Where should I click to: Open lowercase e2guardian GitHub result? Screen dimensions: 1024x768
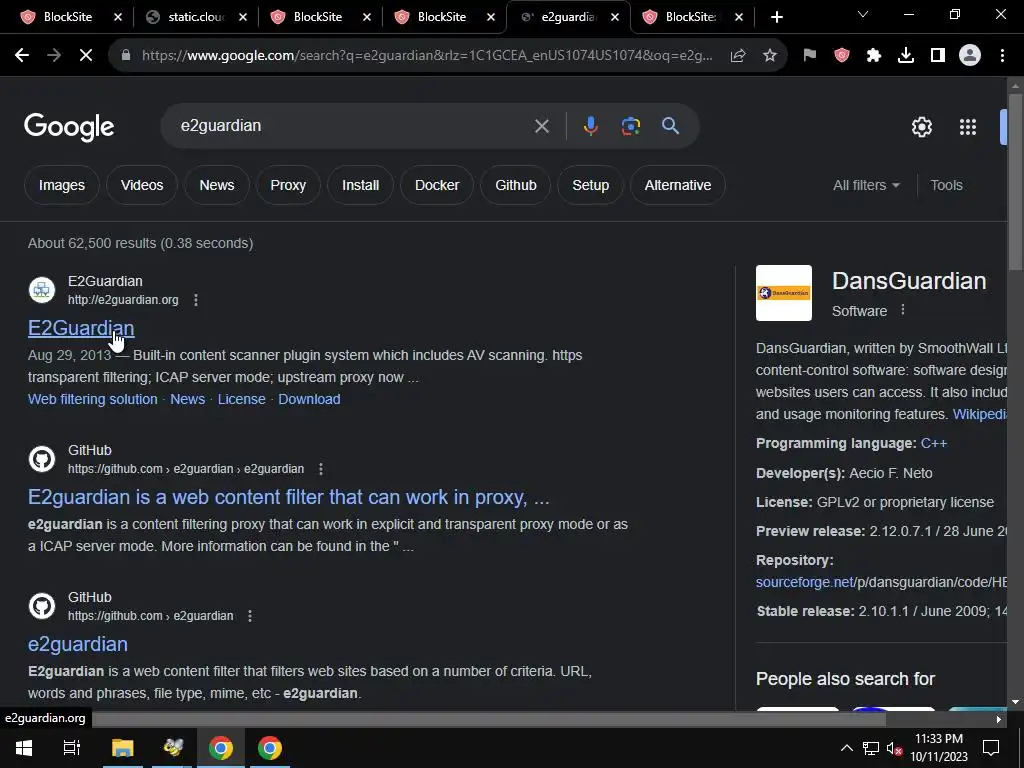click(x=78, y=645)
